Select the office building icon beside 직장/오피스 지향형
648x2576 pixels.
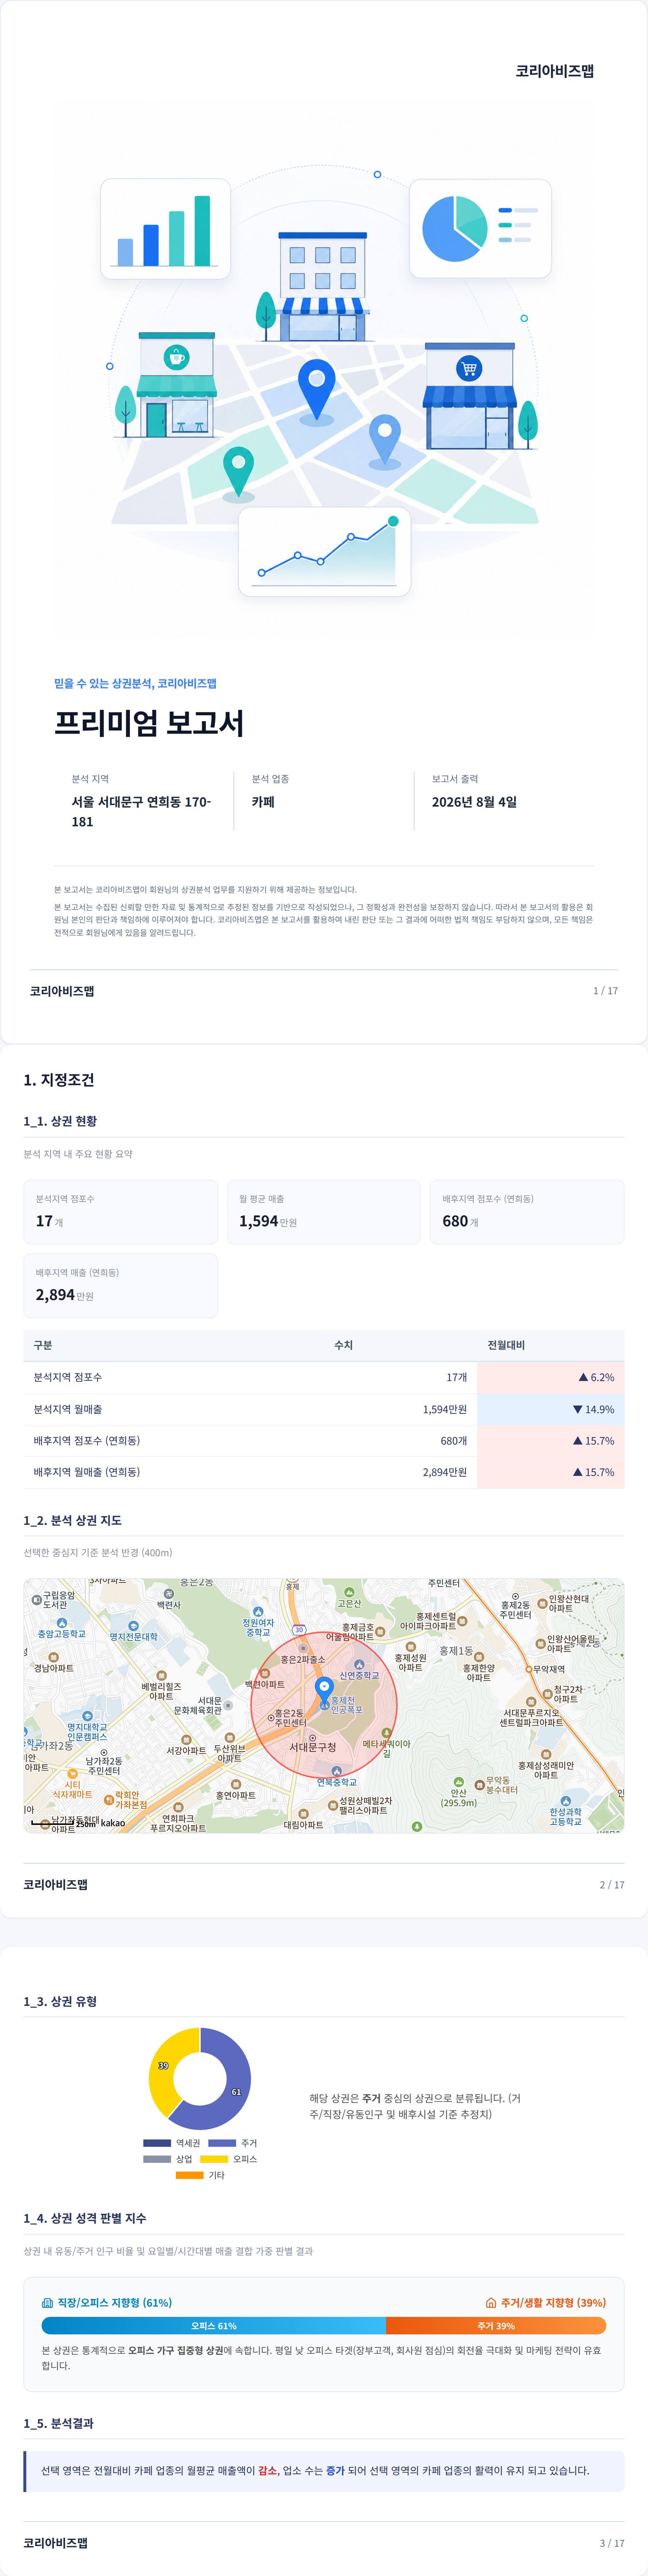click(47, 2303)
